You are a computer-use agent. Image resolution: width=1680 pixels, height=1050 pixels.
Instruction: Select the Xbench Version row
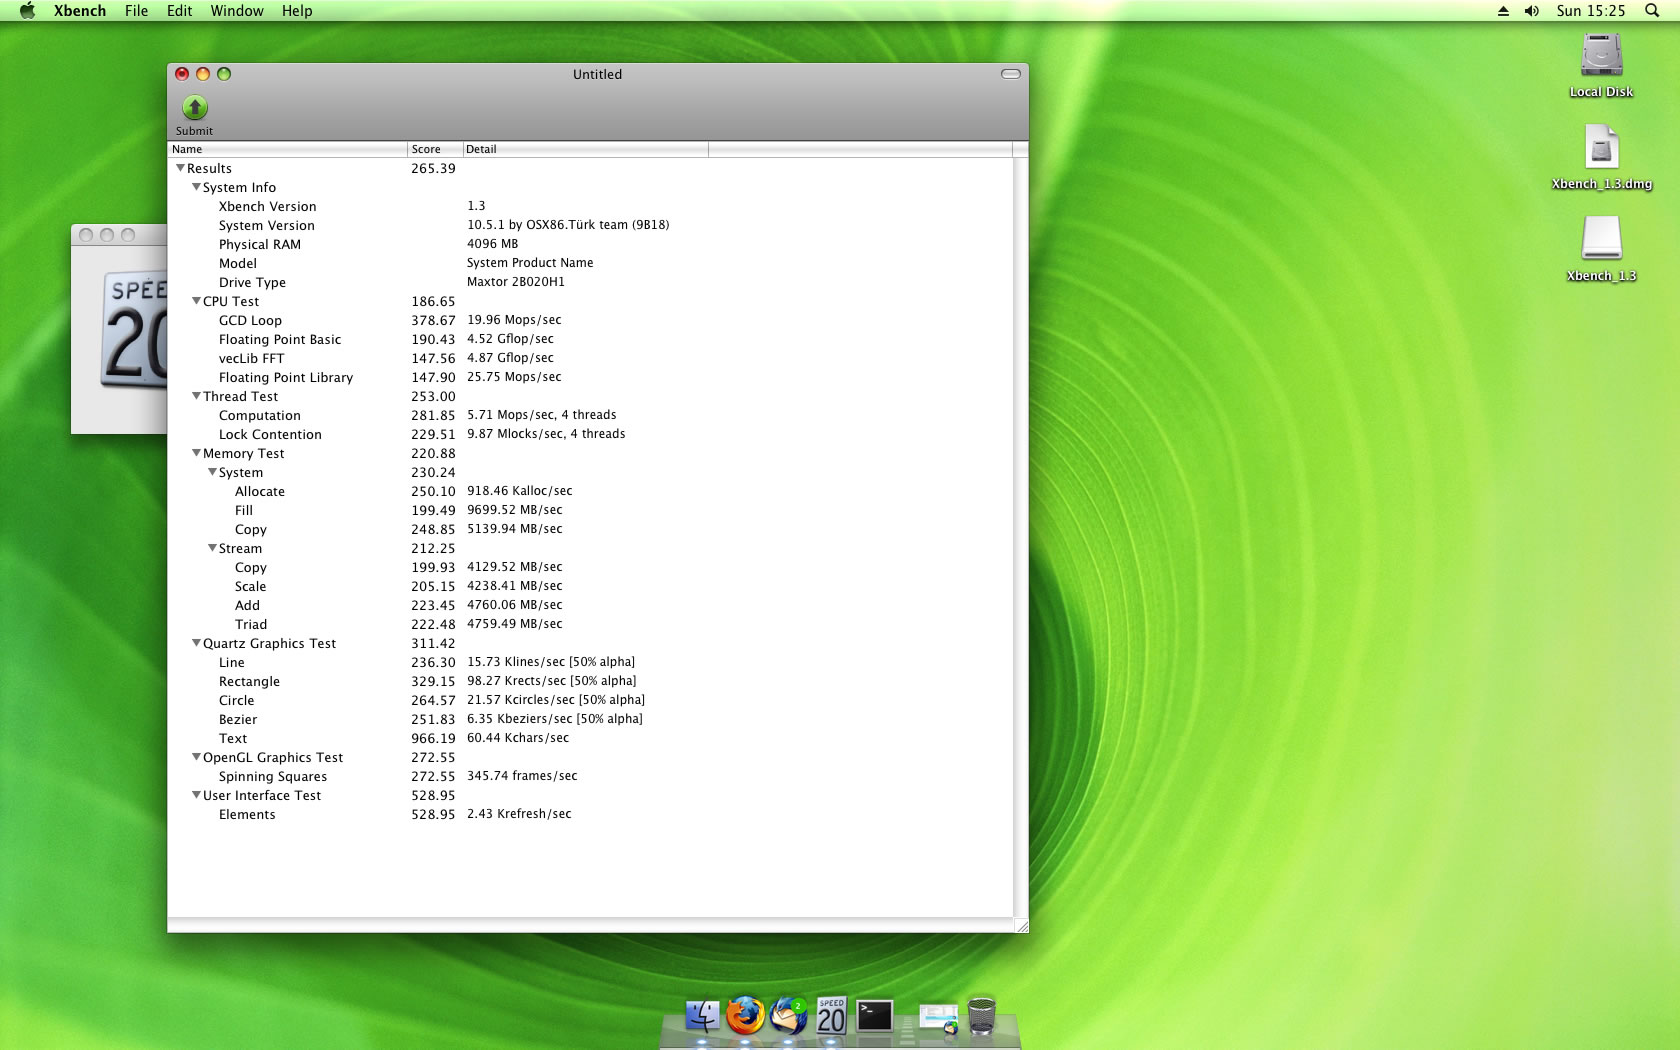click(x=590, y=206)
